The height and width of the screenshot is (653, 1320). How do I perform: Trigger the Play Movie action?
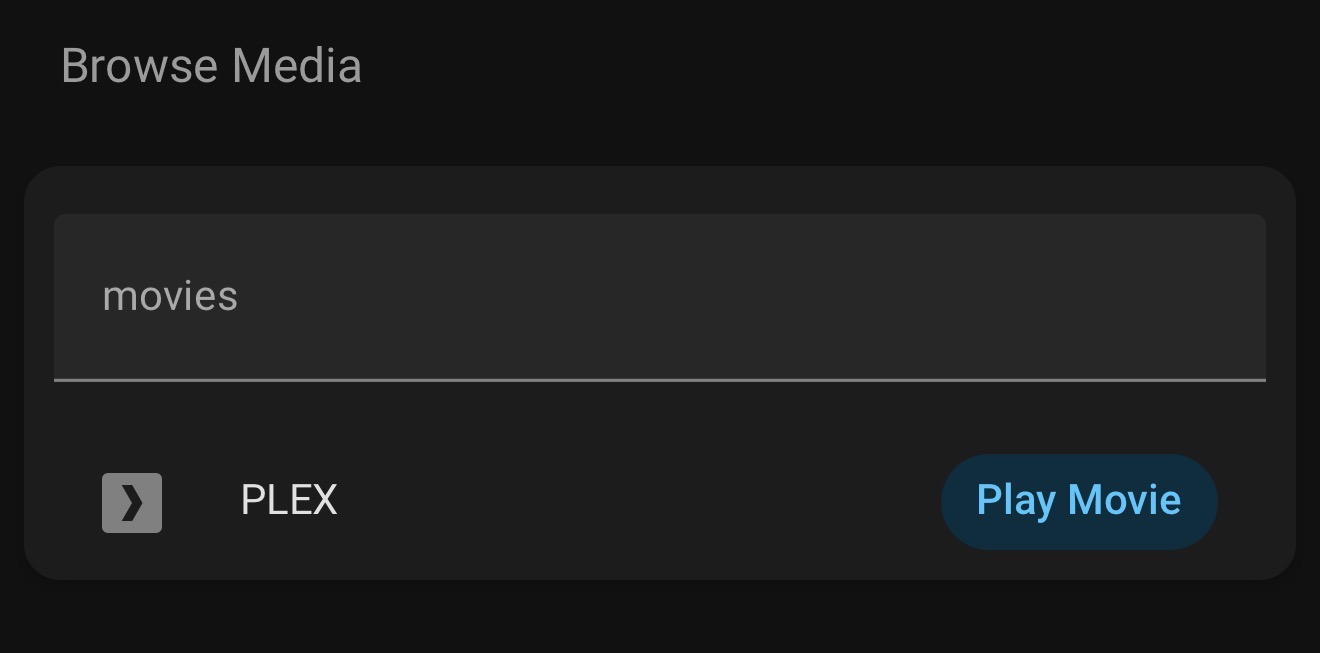pyautogui.click(x=1078, y=501)
